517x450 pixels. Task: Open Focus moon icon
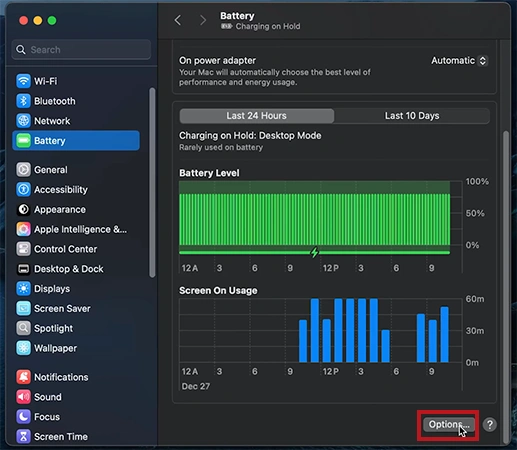point(23,417)
